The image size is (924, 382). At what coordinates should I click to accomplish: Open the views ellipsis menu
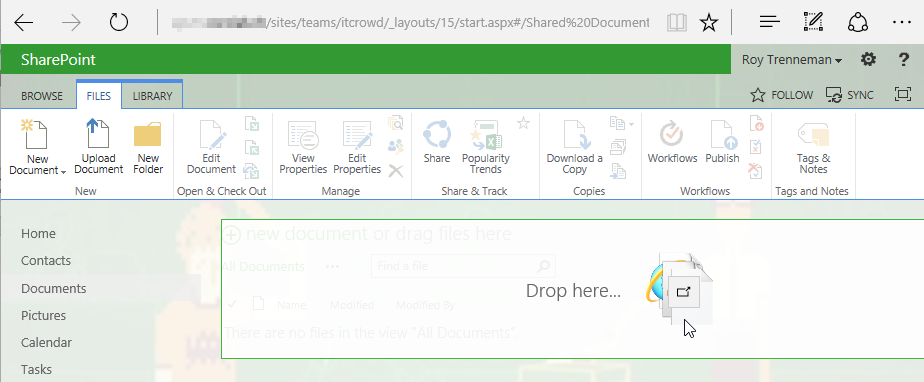332,266
